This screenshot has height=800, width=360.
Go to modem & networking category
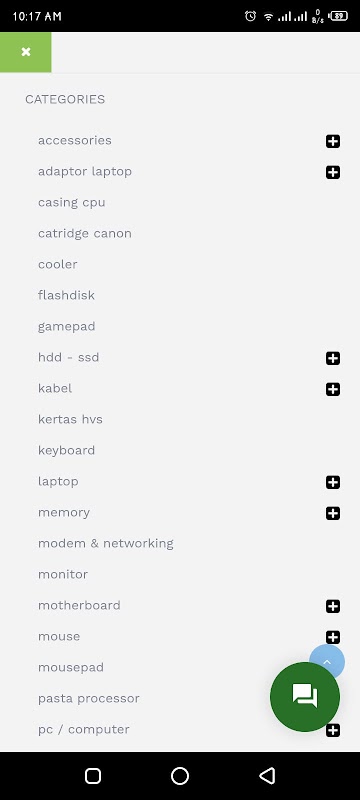coord(106,543)
